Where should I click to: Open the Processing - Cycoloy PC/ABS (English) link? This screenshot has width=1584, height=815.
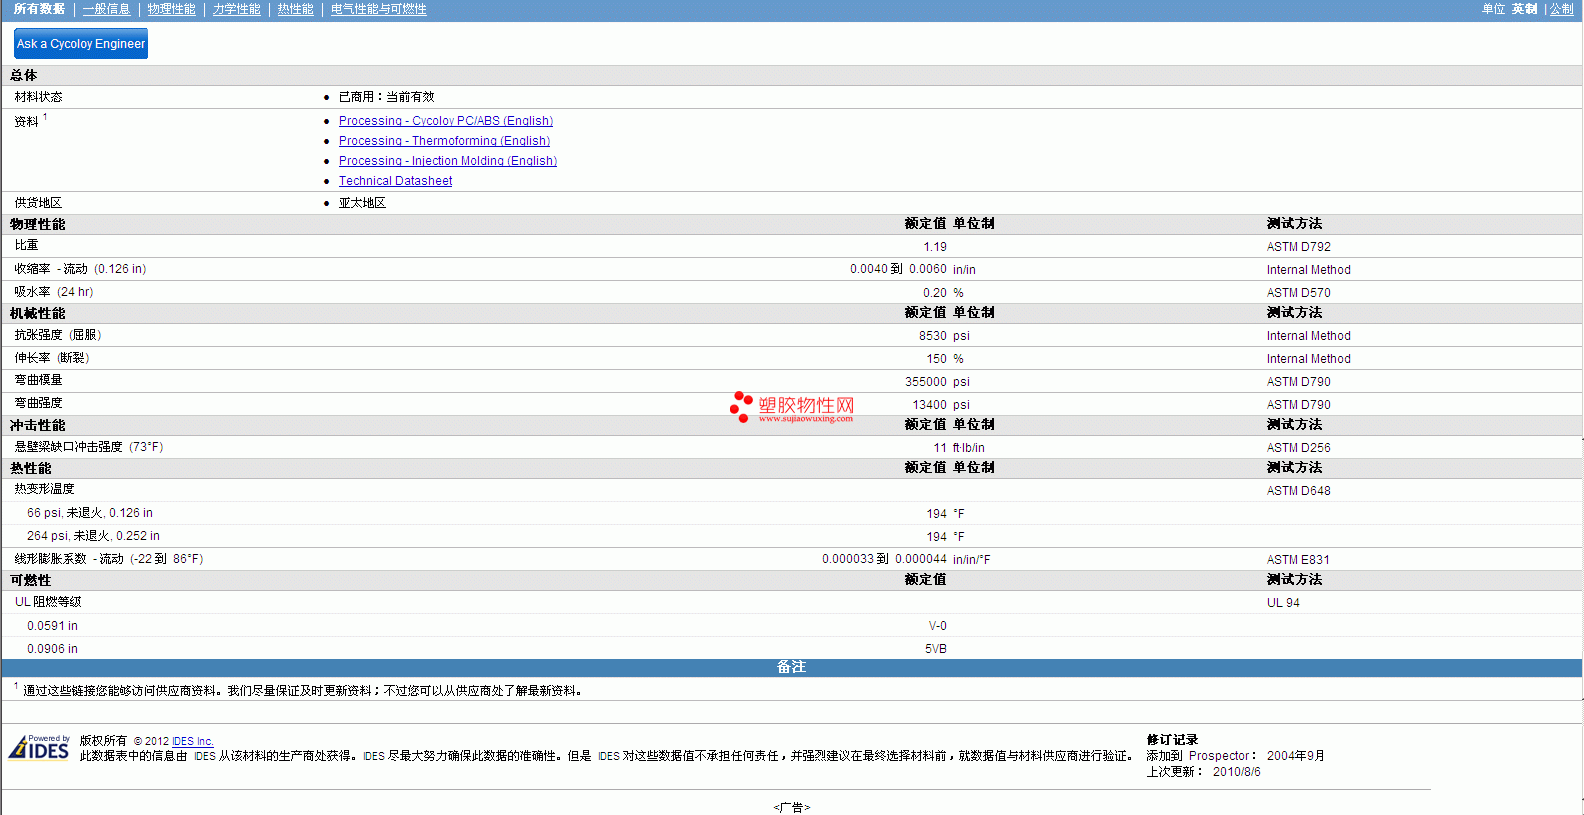(446, 121)
